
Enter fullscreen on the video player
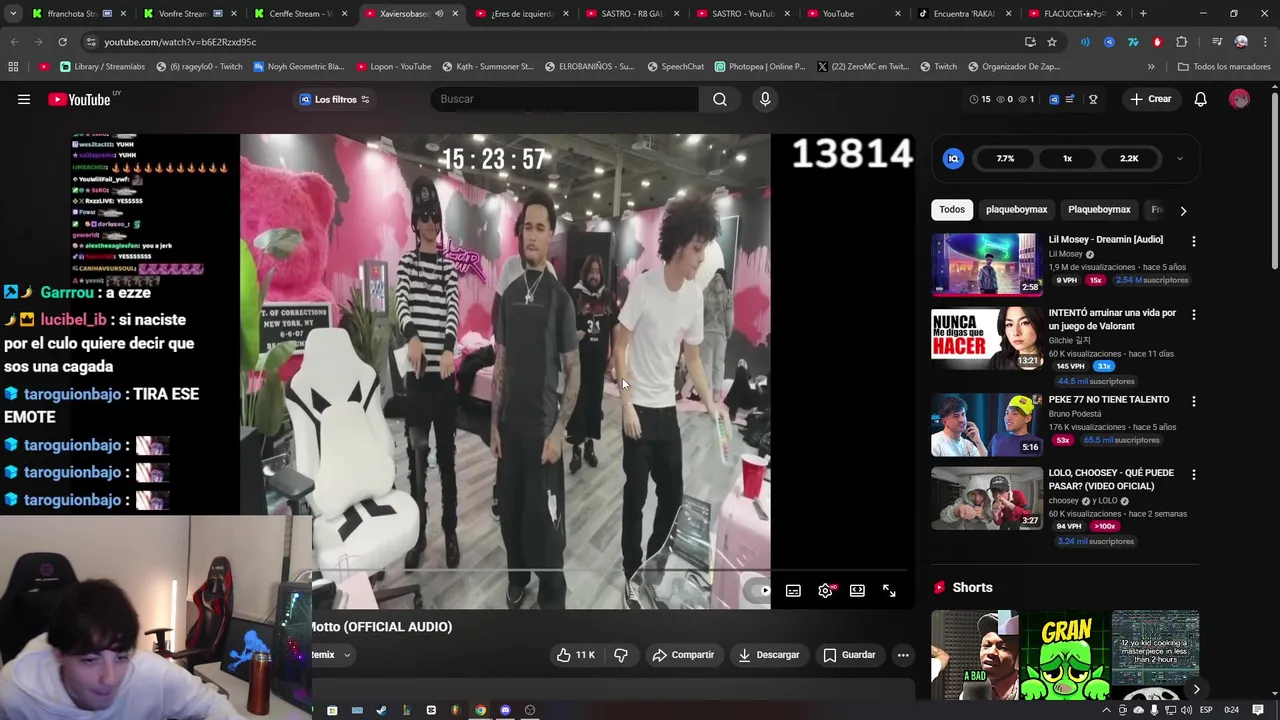coord(889,591)
